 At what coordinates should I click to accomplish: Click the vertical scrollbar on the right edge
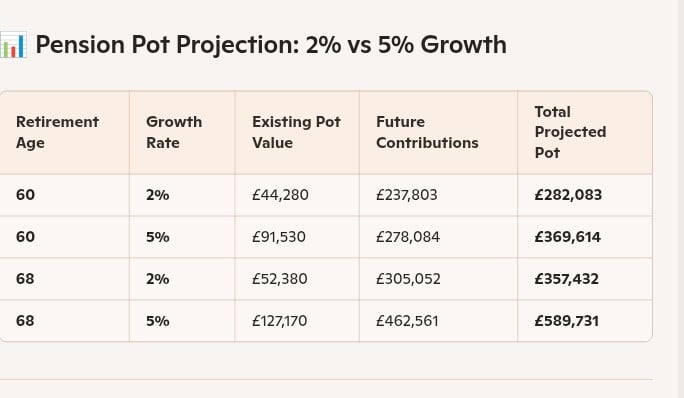[x=680, y=199]
